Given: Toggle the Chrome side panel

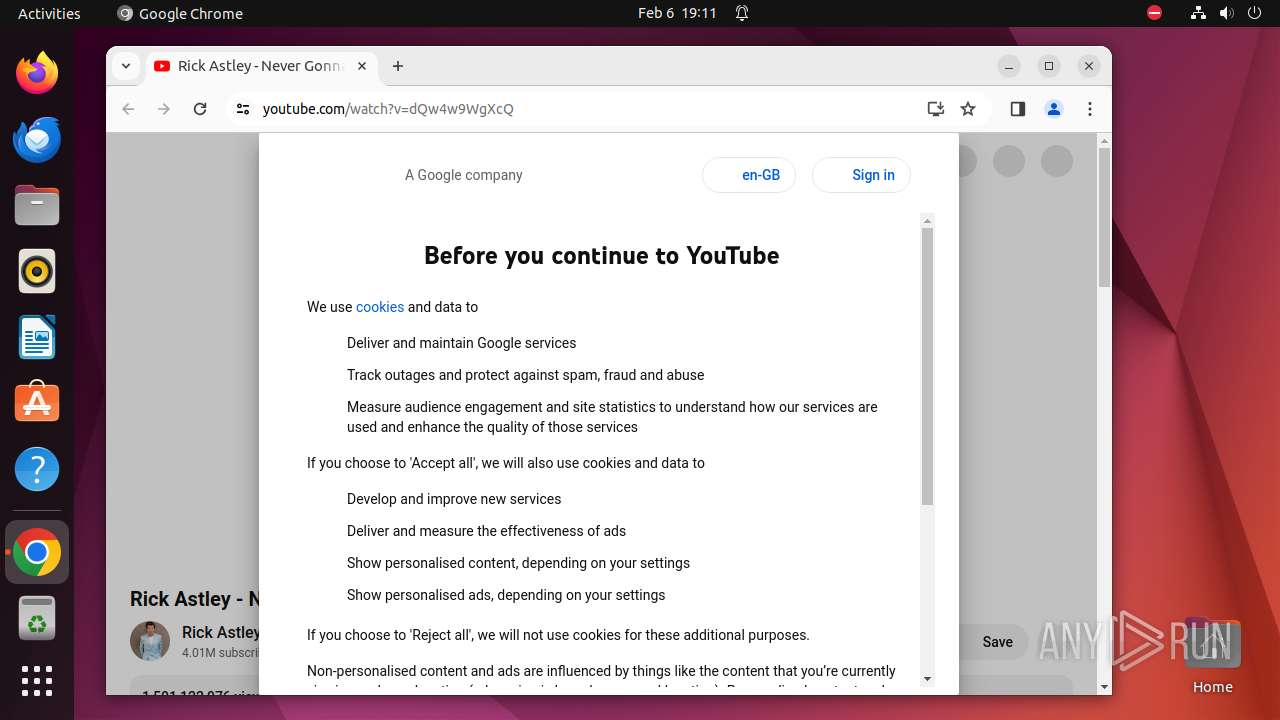Looking at the screenshot, I should 1018,109.
